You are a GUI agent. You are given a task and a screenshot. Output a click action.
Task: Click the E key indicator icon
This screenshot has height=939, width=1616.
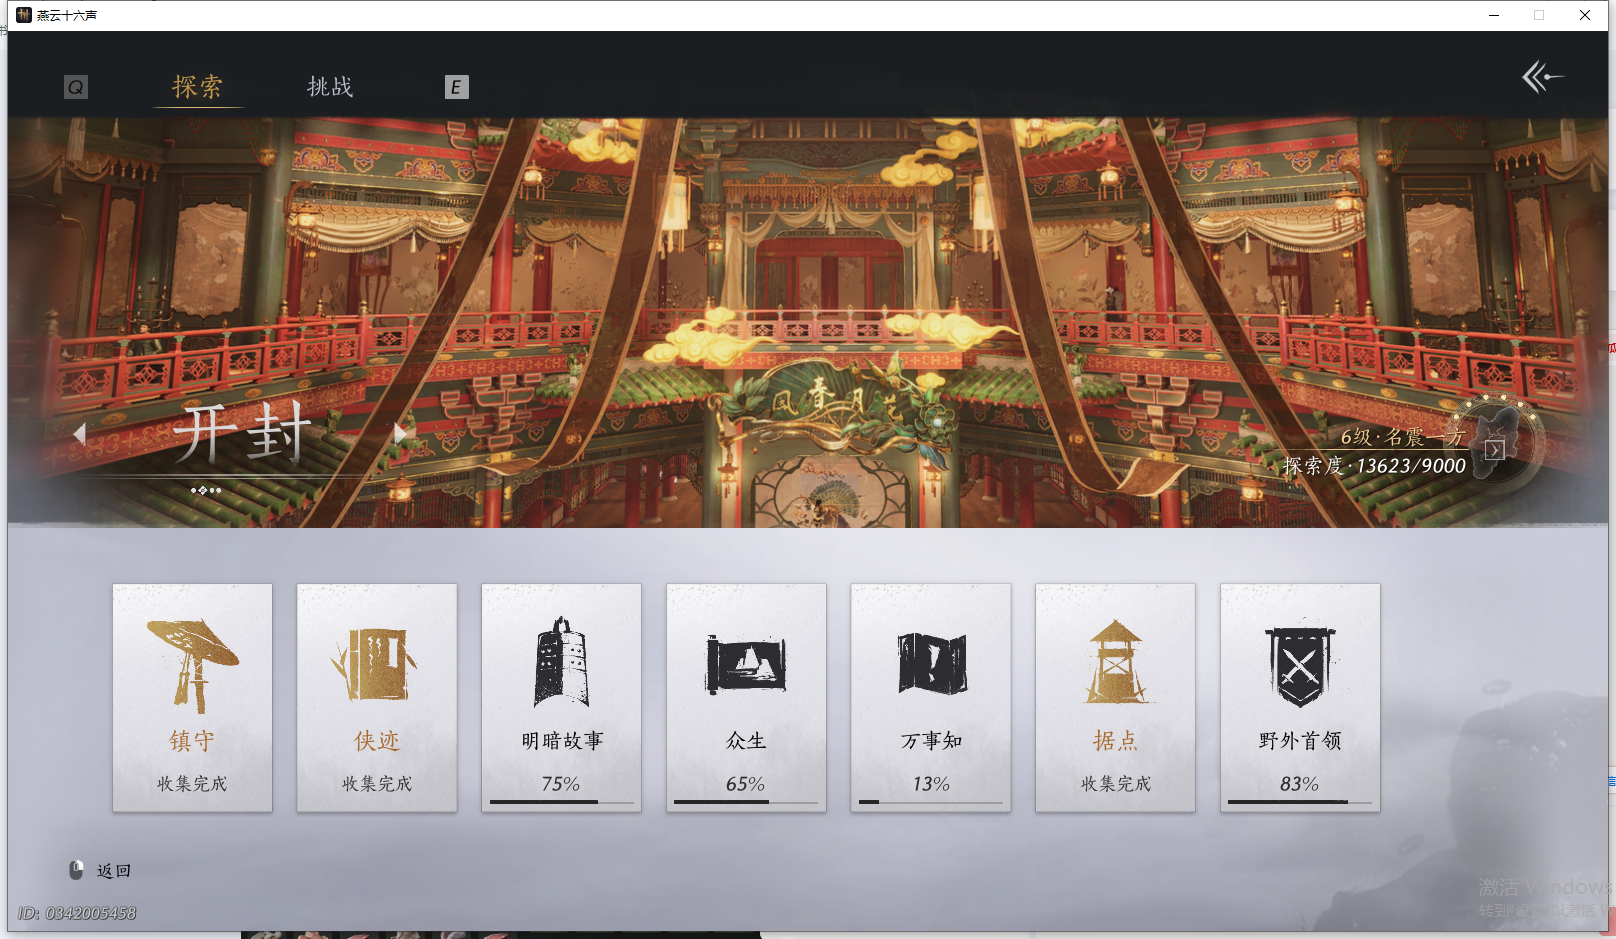tap(458, 88)
